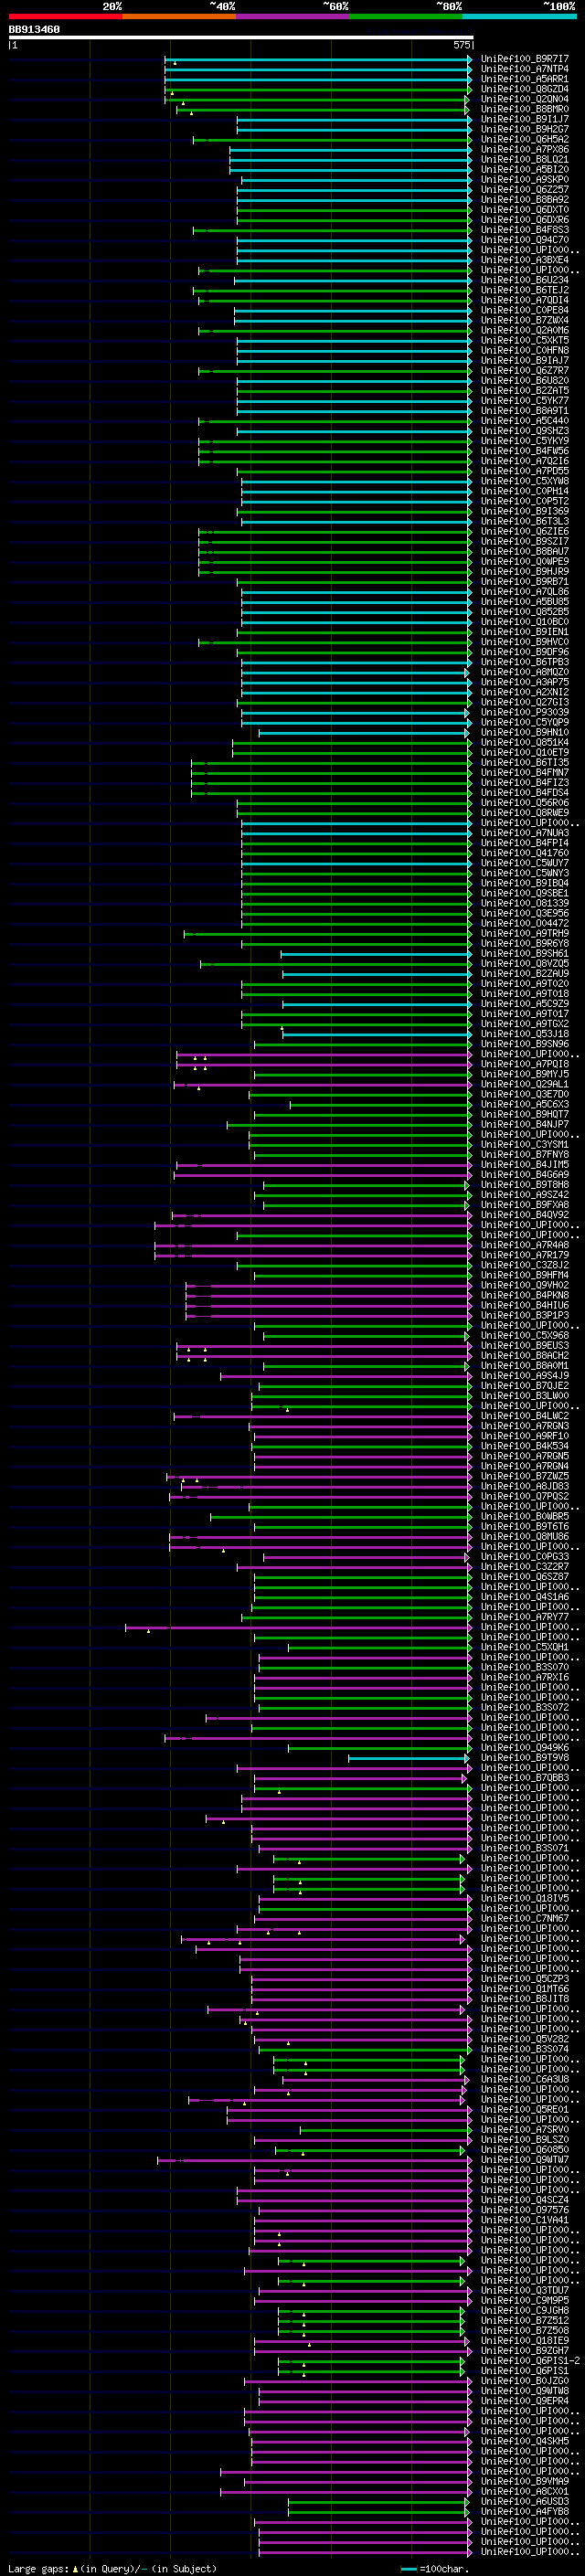Open hit UniRef100_A7NTP4 label
The width and height of the screenshot is (585, 2576).
525,69
